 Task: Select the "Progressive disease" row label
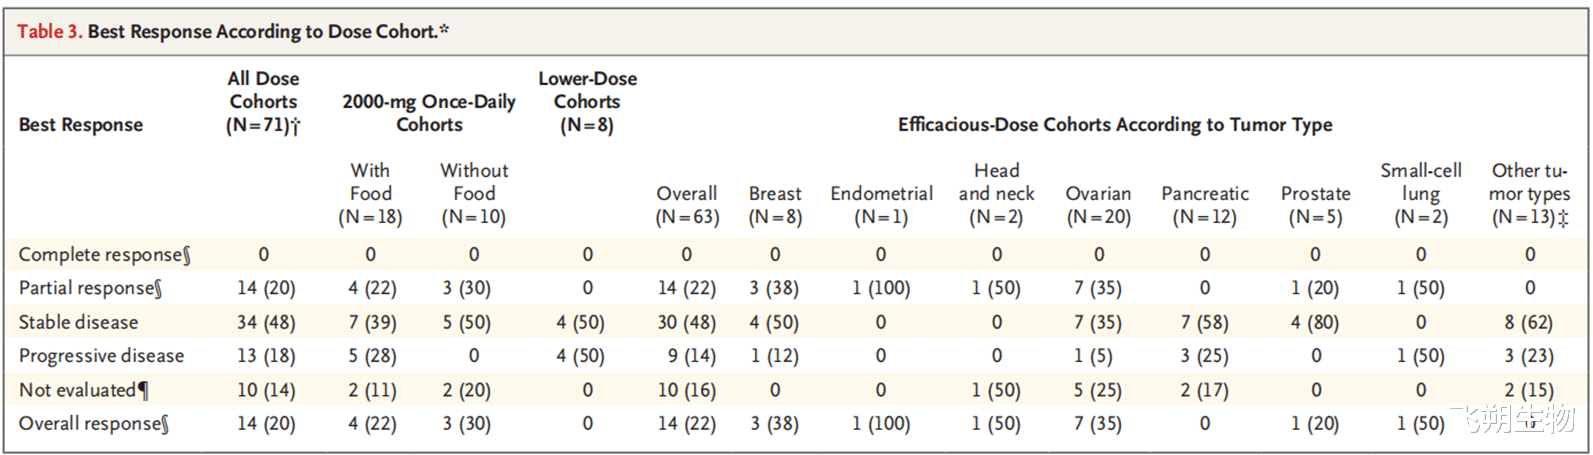click(101, 356)
